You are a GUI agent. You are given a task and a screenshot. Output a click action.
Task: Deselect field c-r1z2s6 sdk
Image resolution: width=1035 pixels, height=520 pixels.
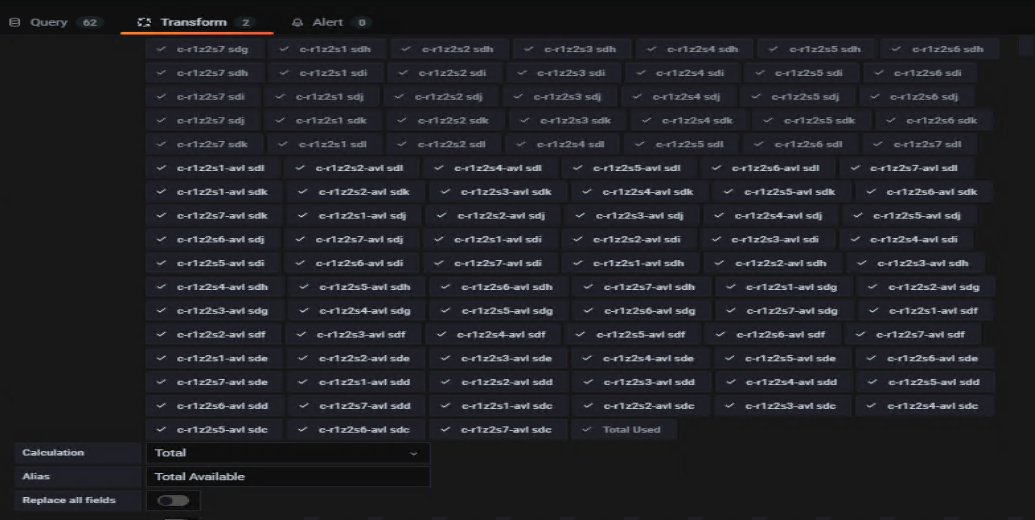pos(934,120)
